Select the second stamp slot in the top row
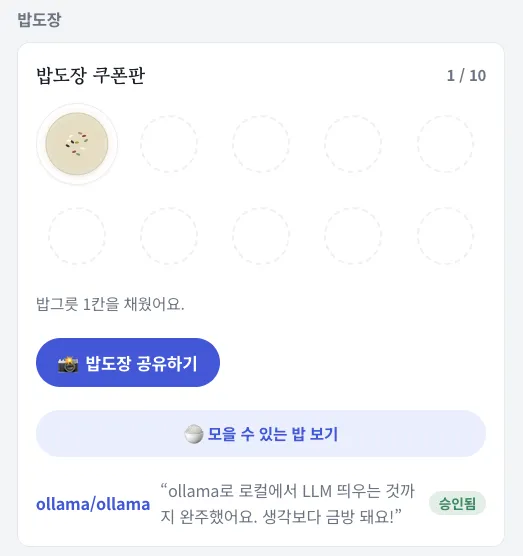The image size is (523, 556). [169, 144]
